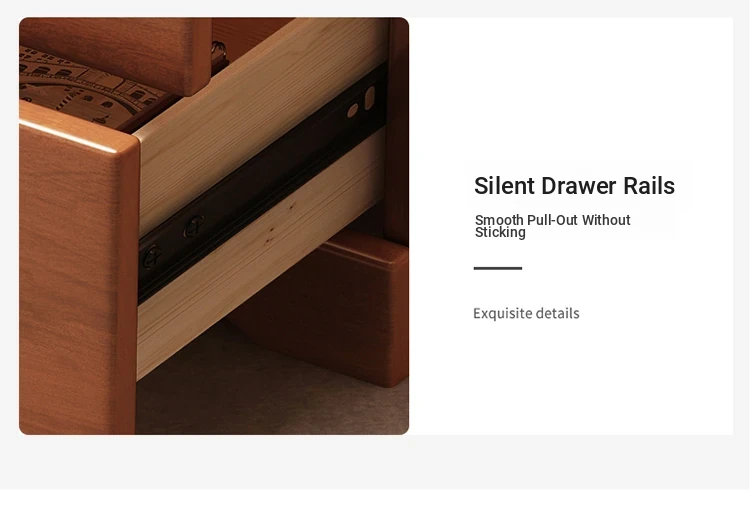The width and height of the screenshot is (750, 514).
Task: Click the lower Phillips screw on rail
Action: [x=153, y=257]
